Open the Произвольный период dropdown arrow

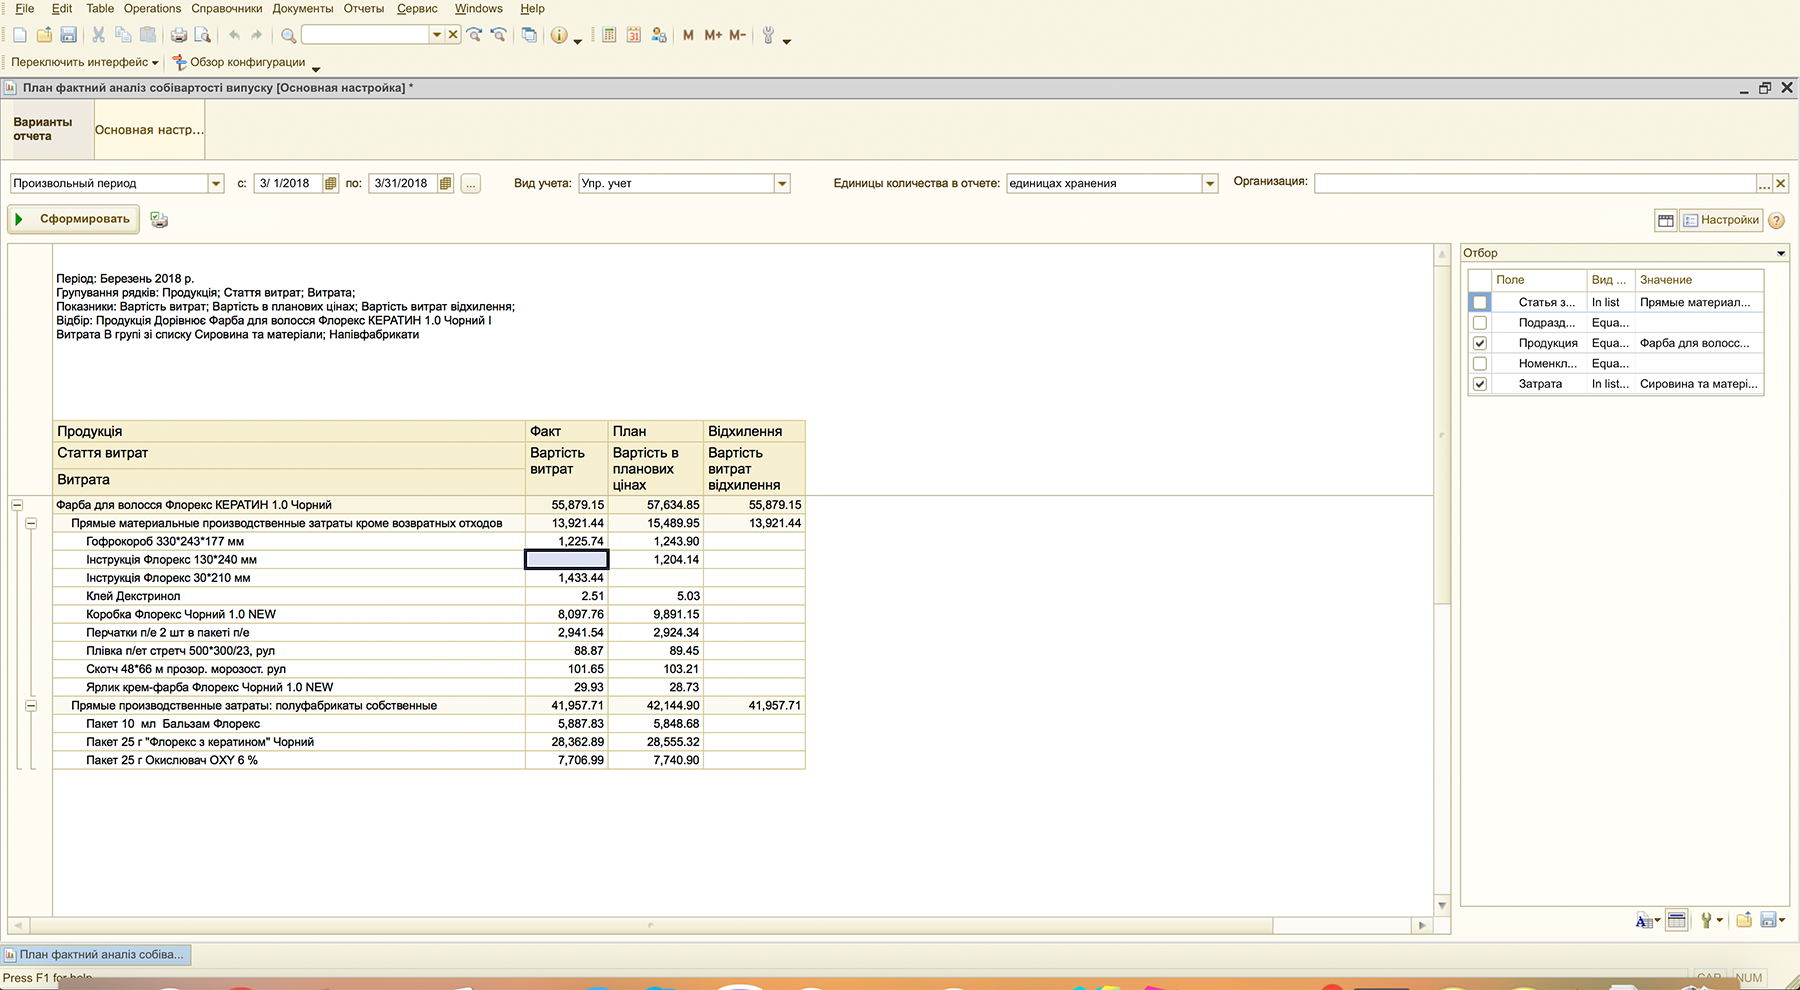(x=216, y=184)
